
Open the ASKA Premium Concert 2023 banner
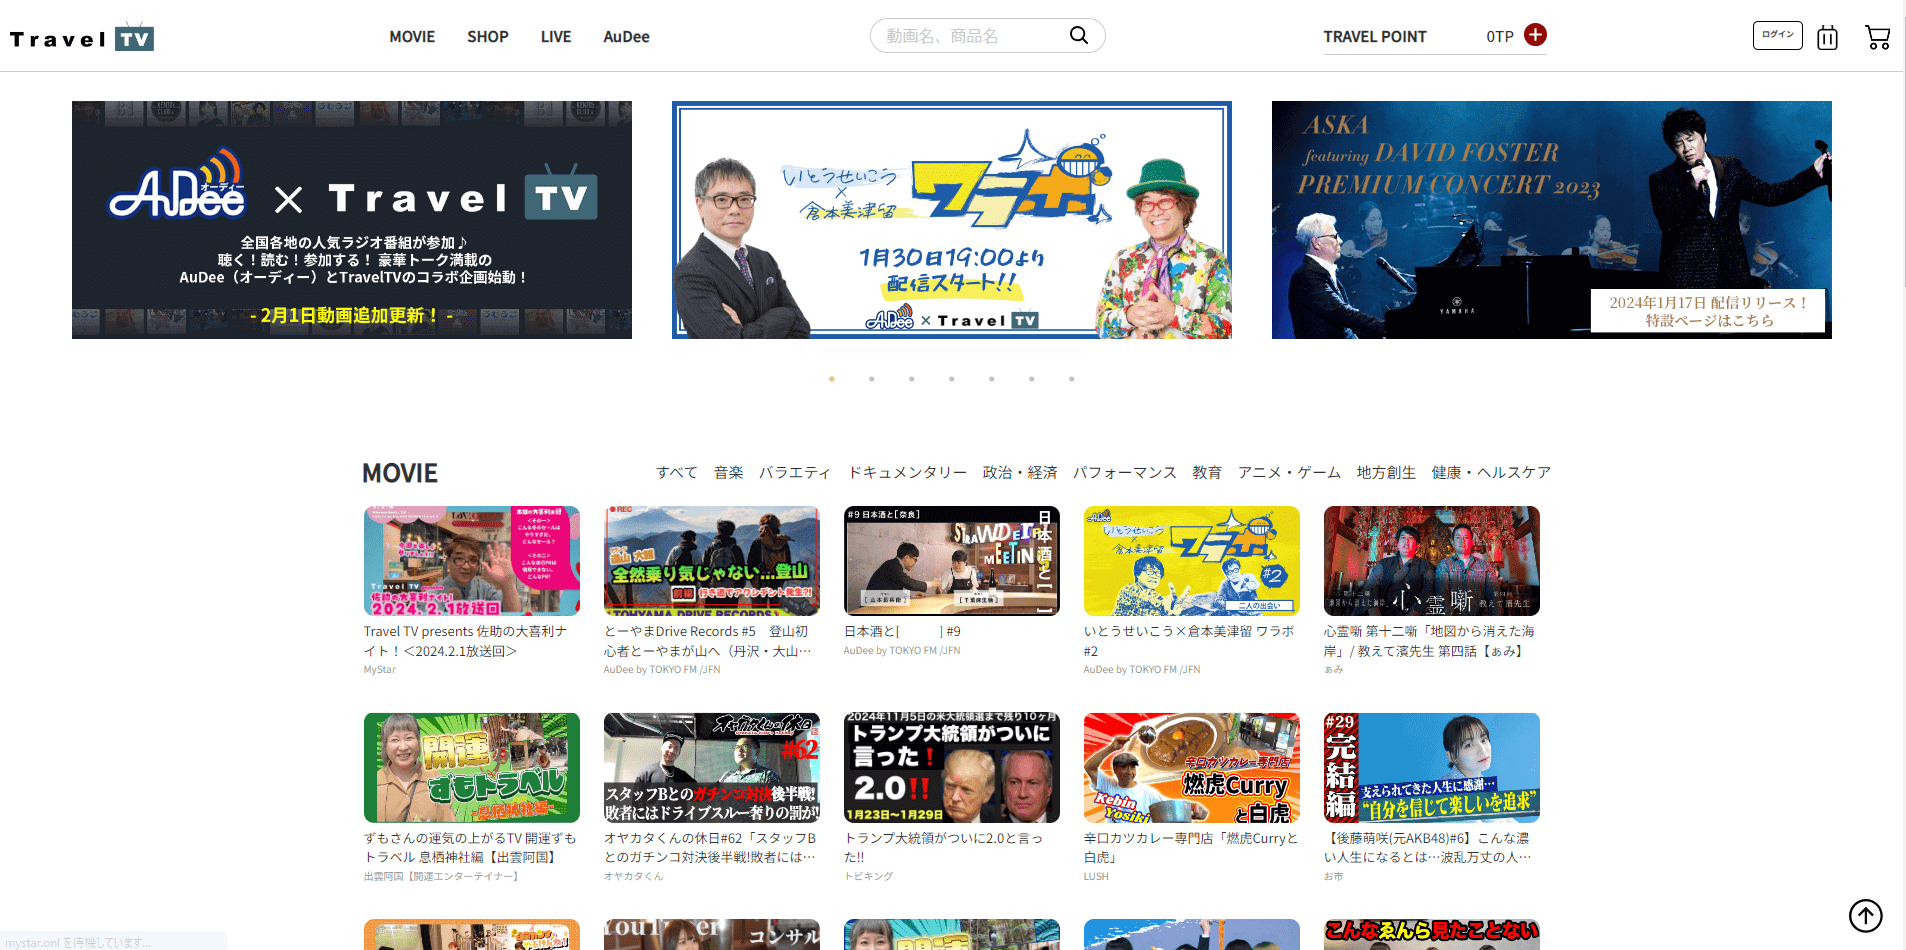(x=1552, y=220)
